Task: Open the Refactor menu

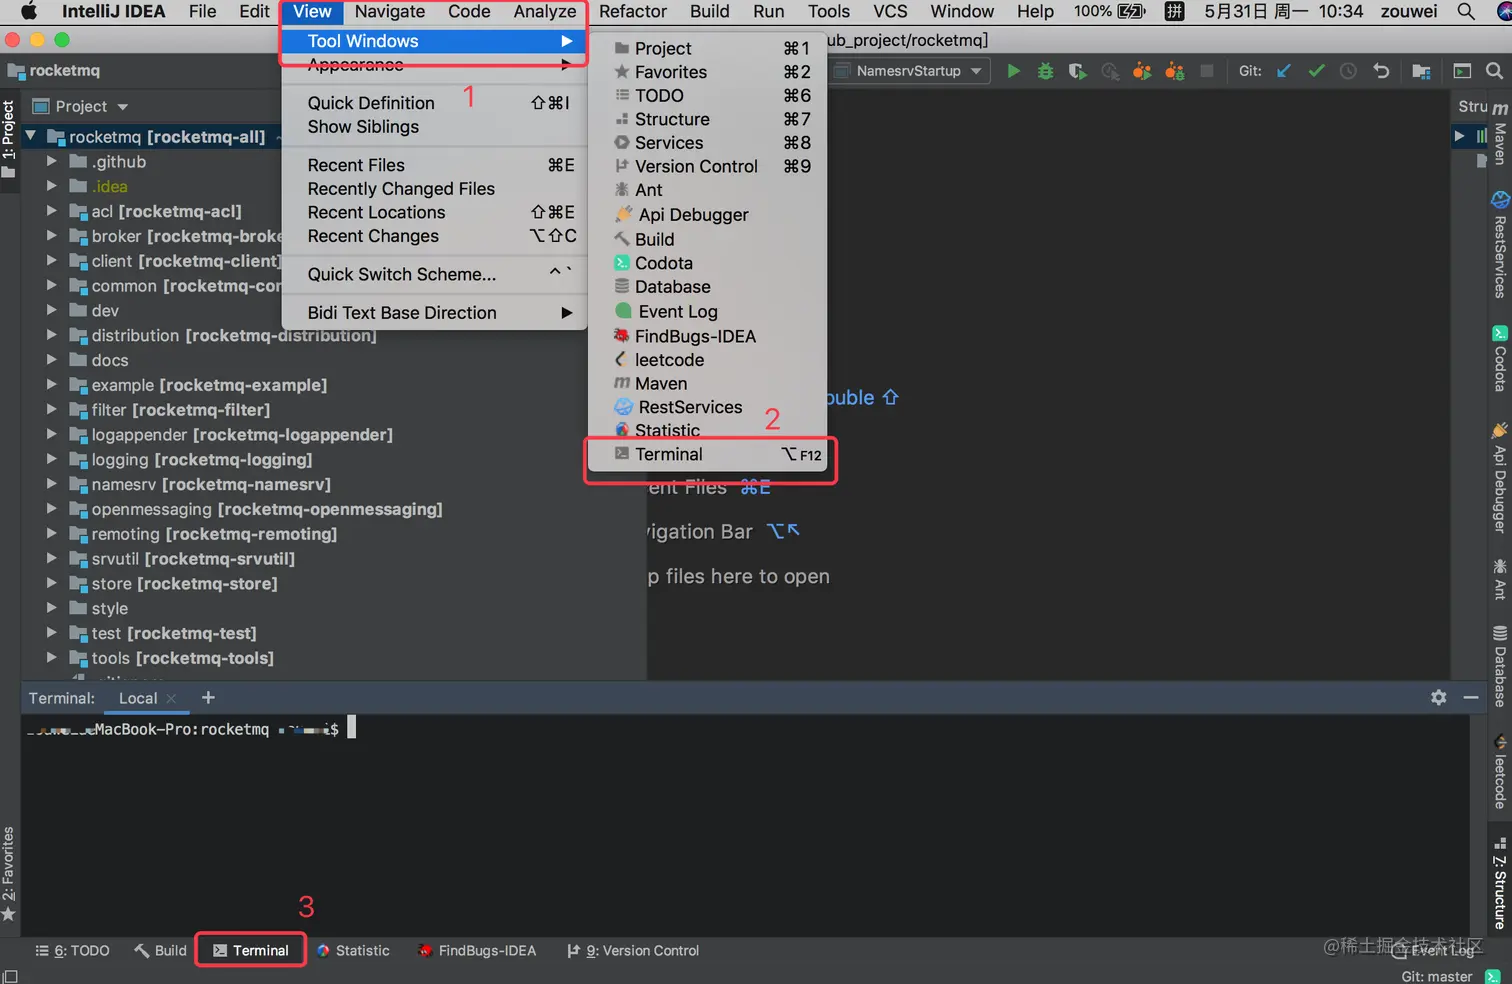Action: point(633,12)
